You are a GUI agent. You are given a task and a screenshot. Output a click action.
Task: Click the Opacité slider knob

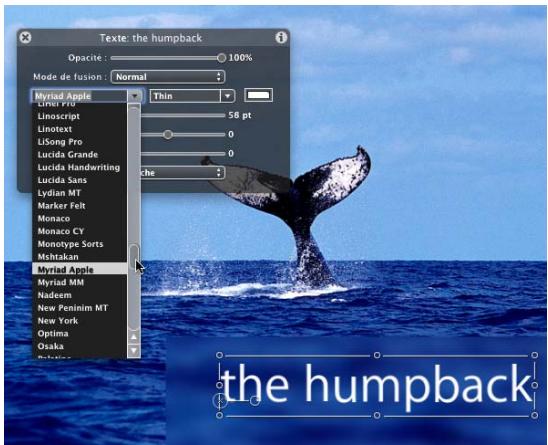point(221,58)
